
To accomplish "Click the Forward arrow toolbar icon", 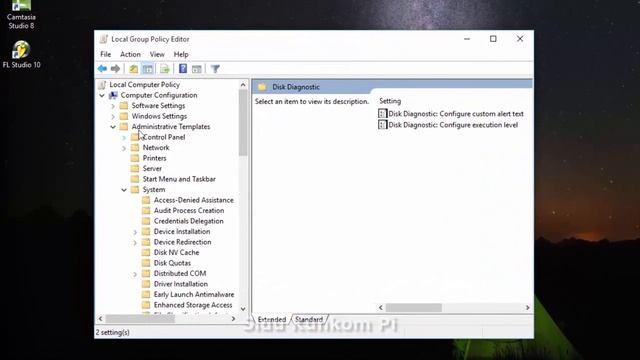I will click(116, 69).
